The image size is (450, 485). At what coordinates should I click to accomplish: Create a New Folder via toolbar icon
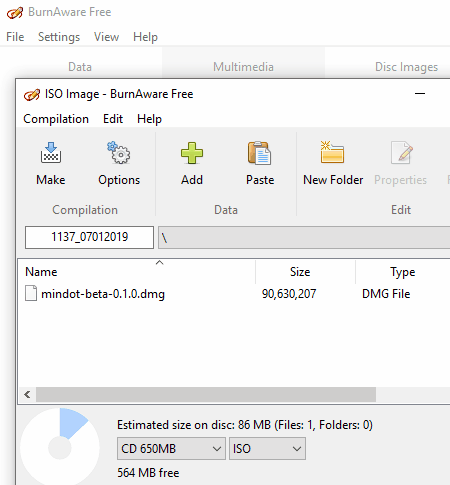click(332, 152)
